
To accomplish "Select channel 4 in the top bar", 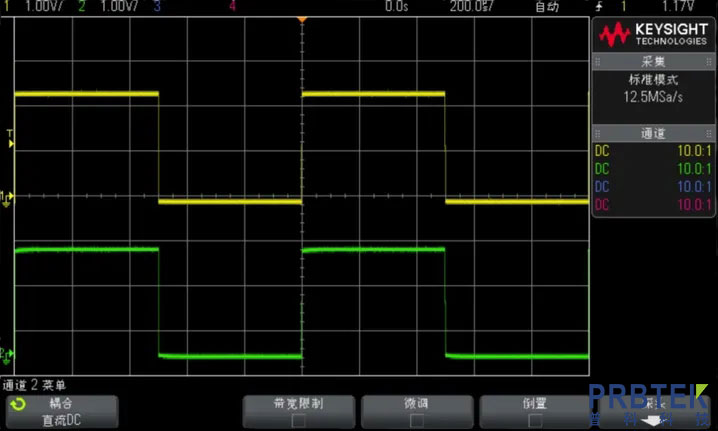I will 233,6.
